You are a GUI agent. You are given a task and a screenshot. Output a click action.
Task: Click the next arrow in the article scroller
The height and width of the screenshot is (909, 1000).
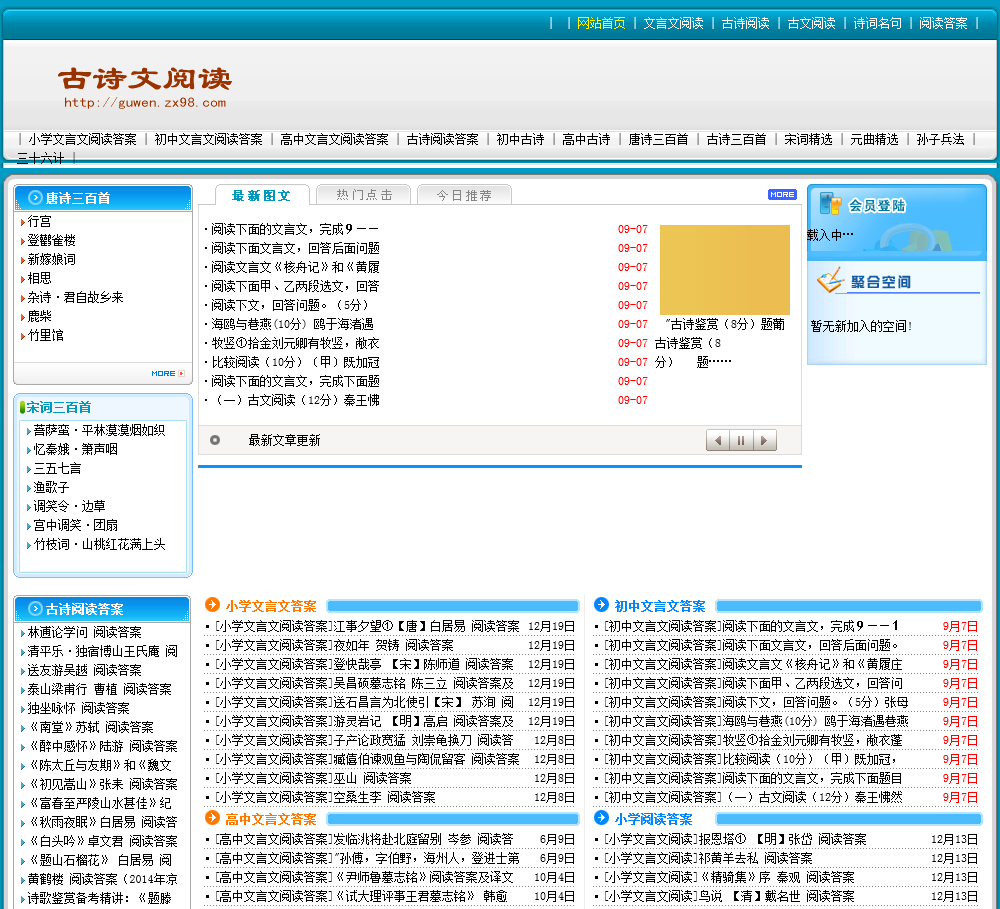pyautogui.click(x=765, y=440)
